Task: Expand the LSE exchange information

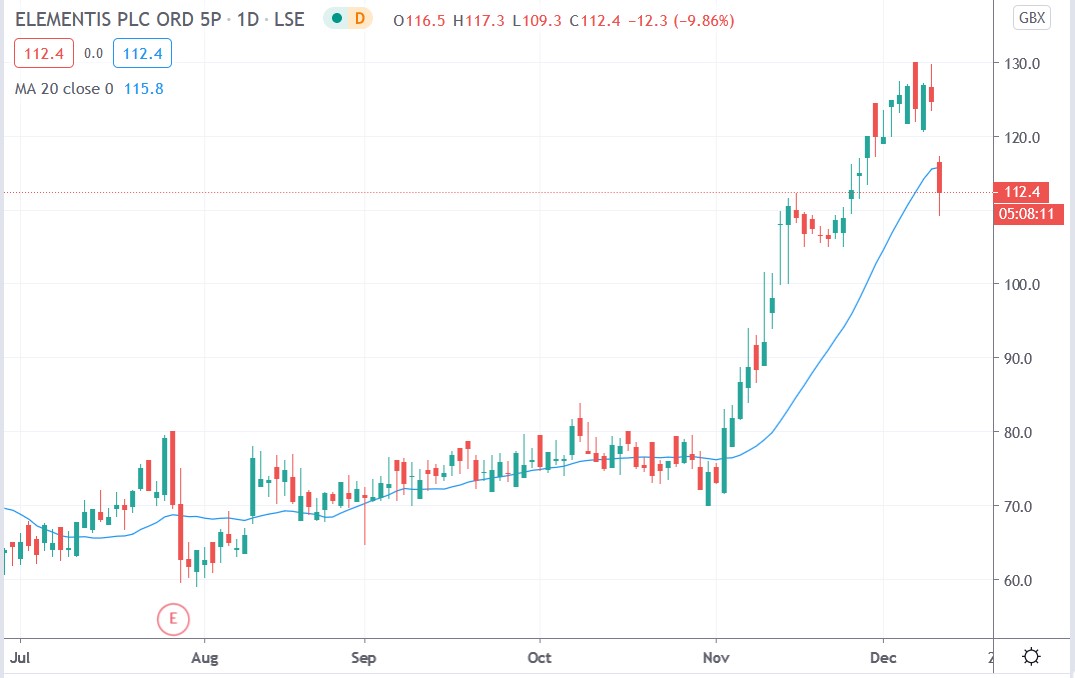Action: (x=290, y=19)
